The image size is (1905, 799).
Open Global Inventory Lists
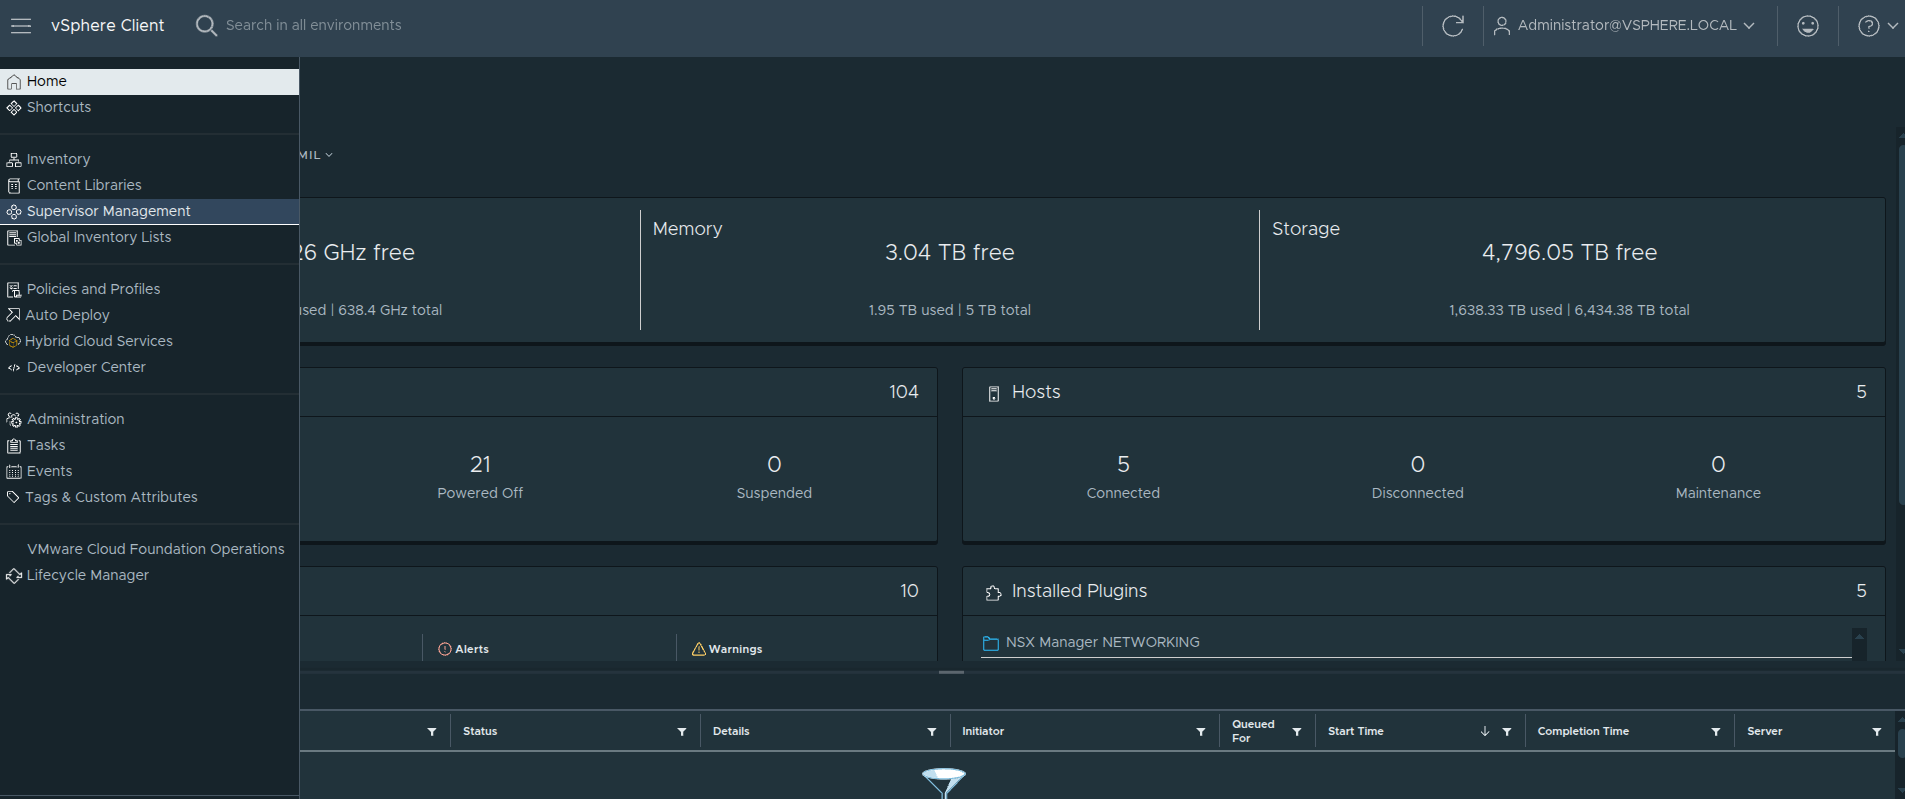(x=149, y=237)
